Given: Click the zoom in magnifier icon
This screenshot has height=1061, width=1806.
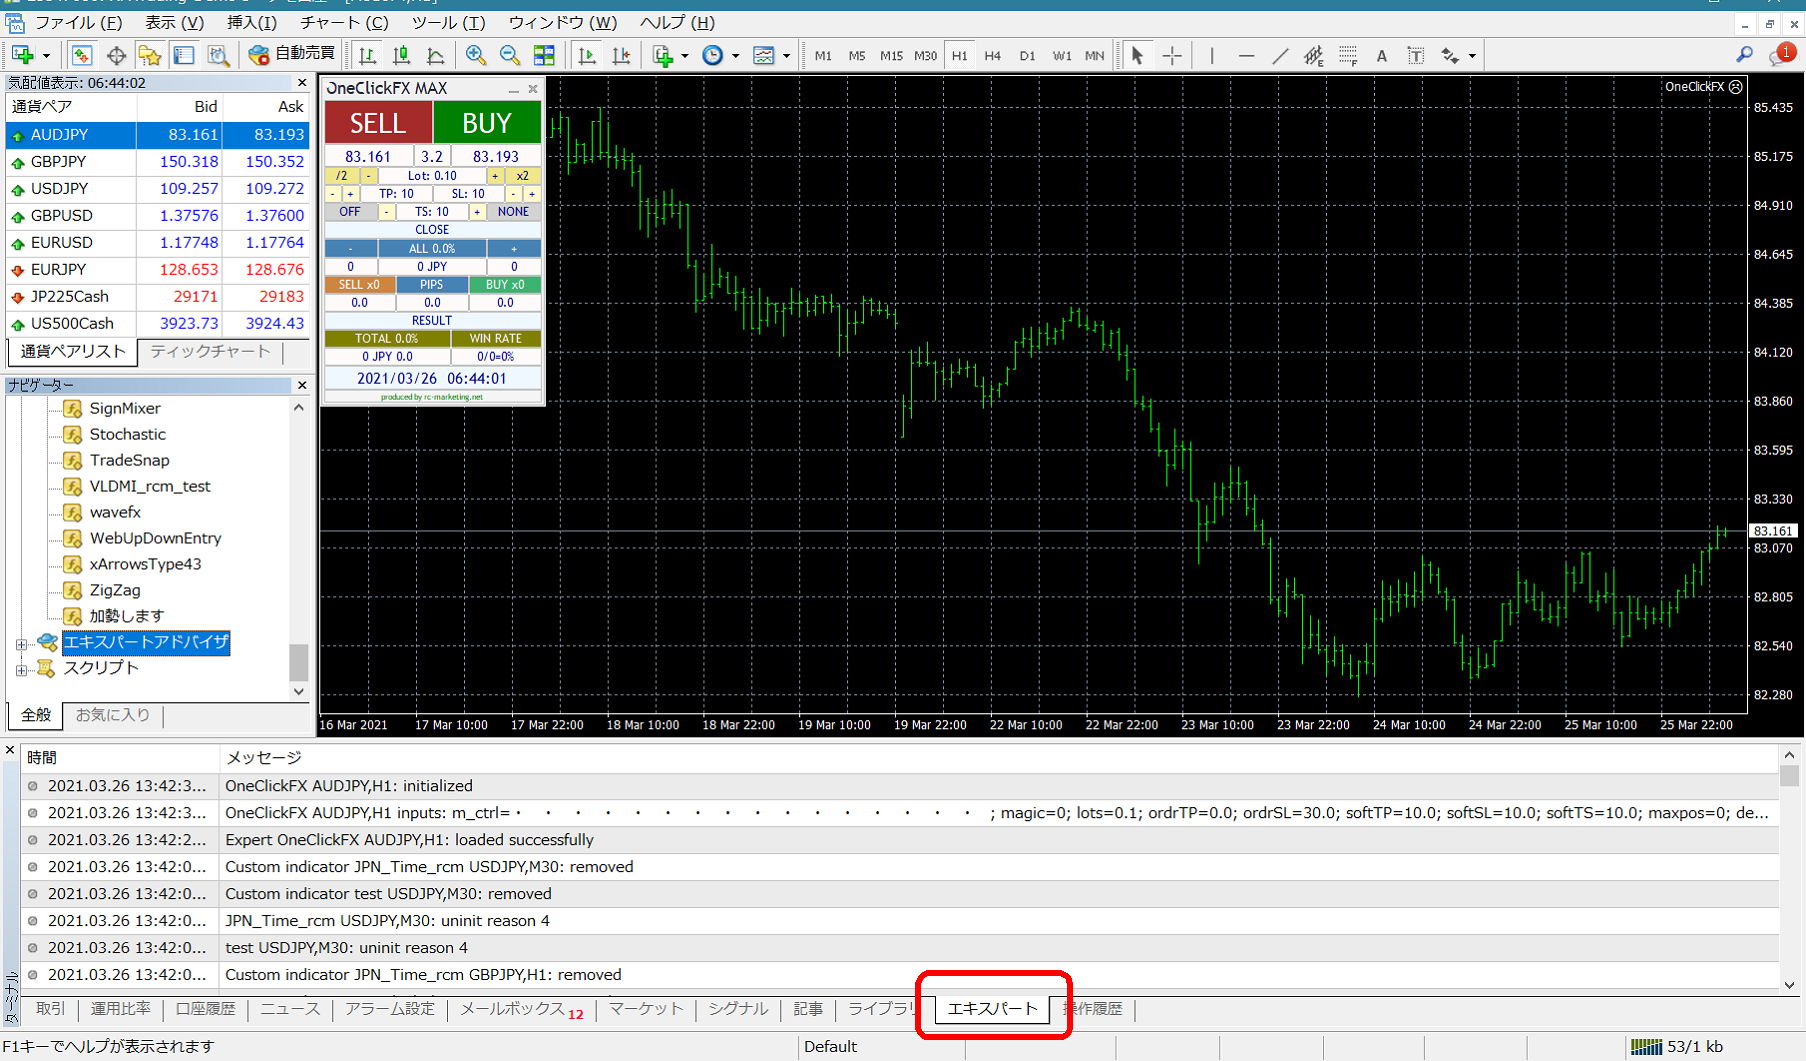Looking at the screenshot, I should coord(476,56).
